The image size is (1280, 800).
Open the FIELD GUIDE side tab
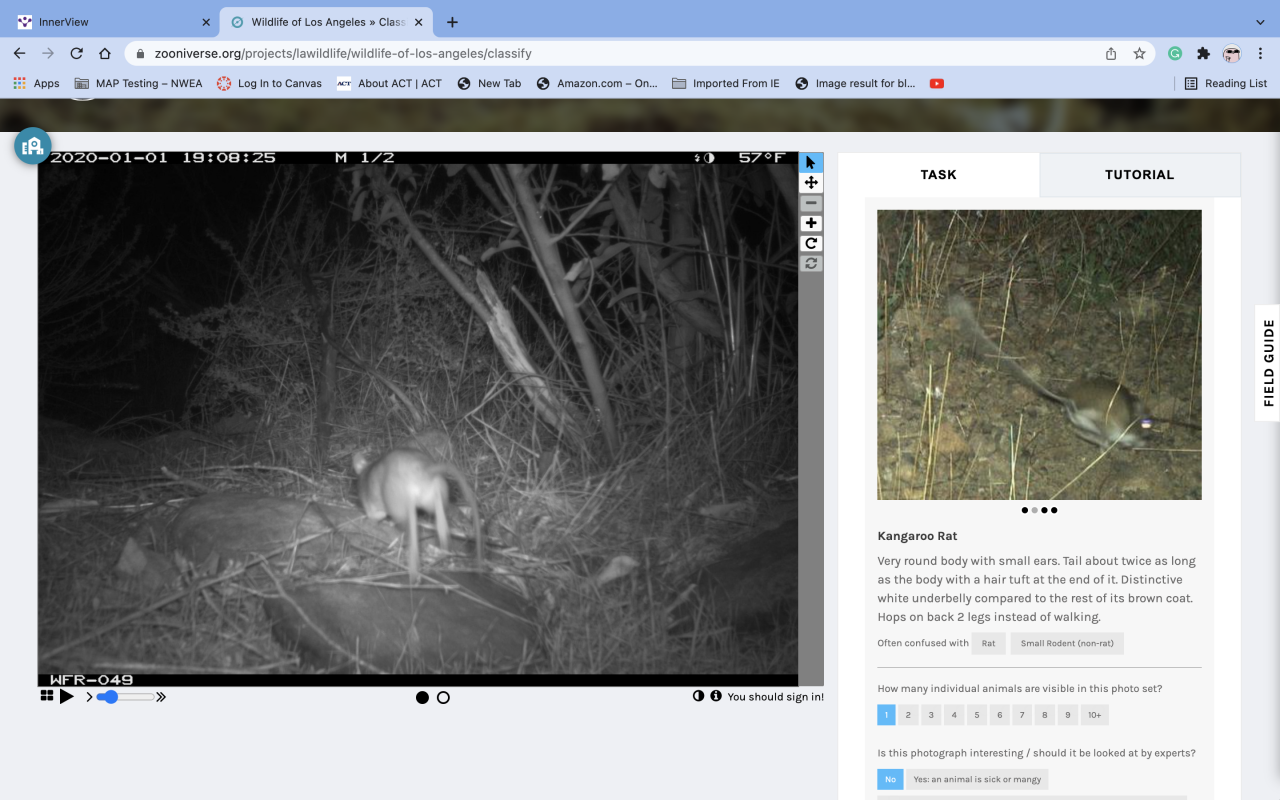(1268, 363)
